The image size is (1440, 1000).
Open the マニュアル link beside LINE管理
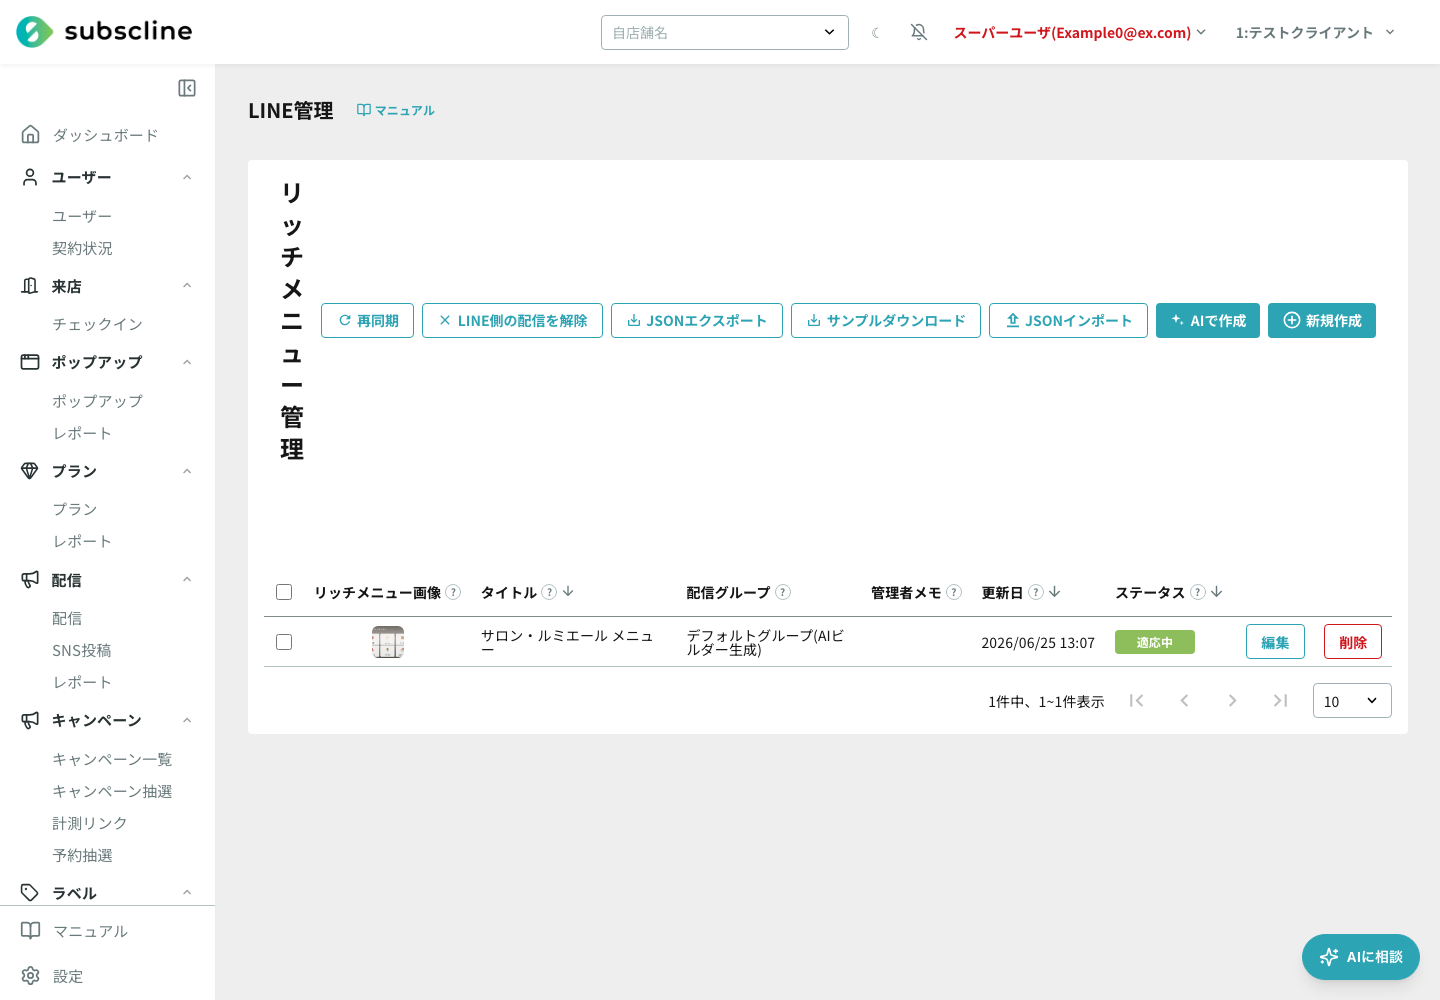[396, 110]
